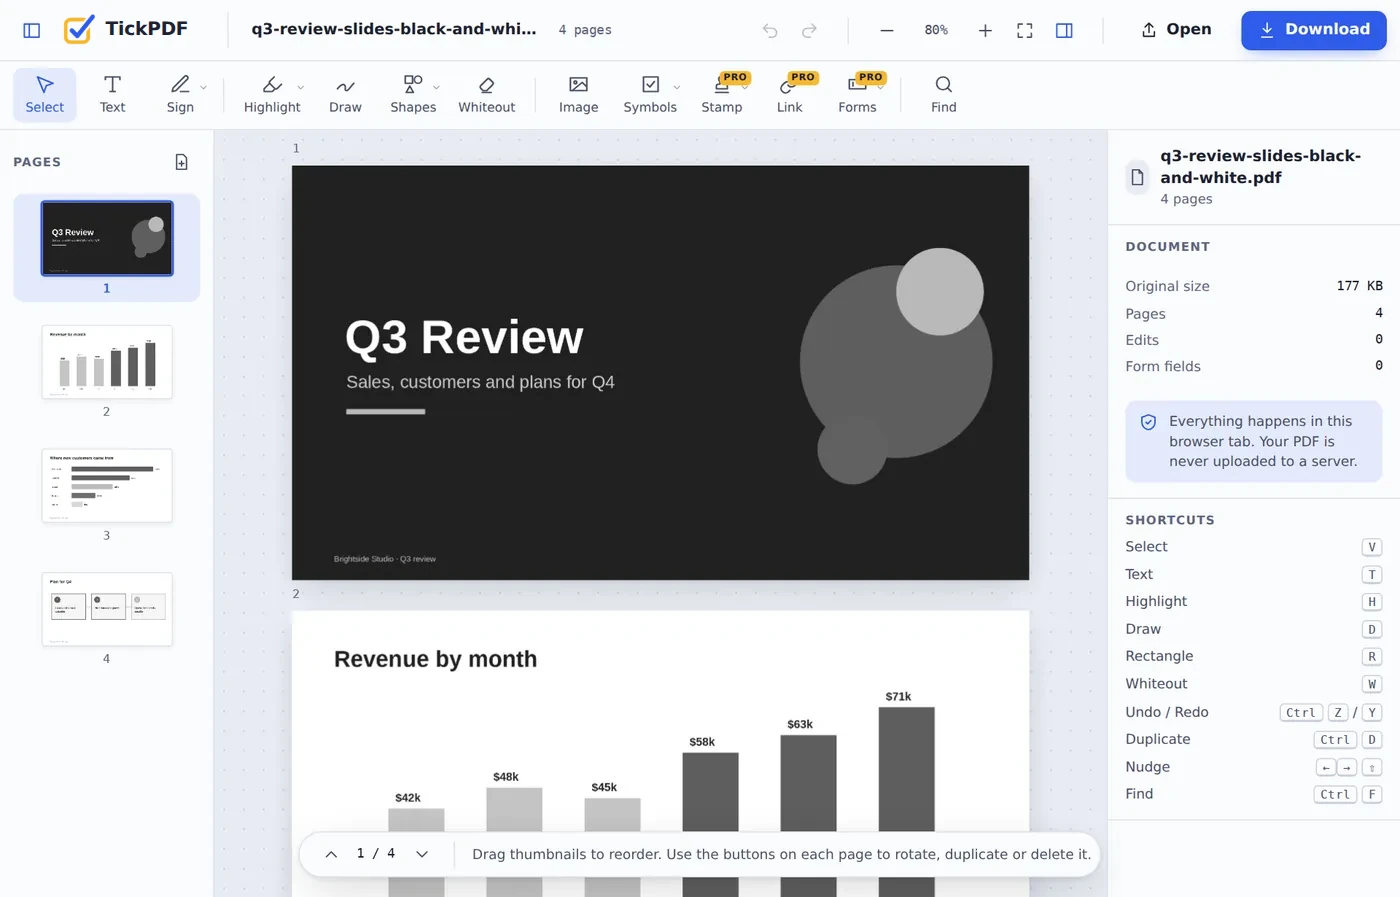Viewport: 1400px width, 897px height.
Task: Select the Symbols checkbox tool
Action: [650, 95]
